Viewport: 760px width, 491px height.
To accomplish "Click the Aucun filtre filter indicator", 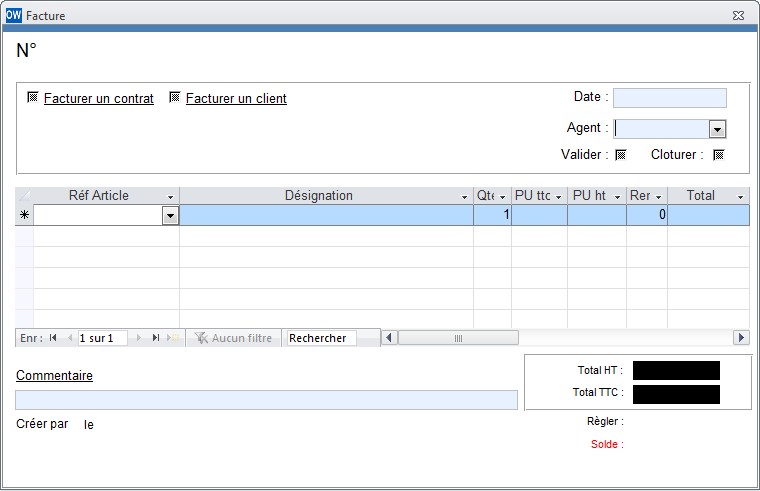I will [233, 338].
